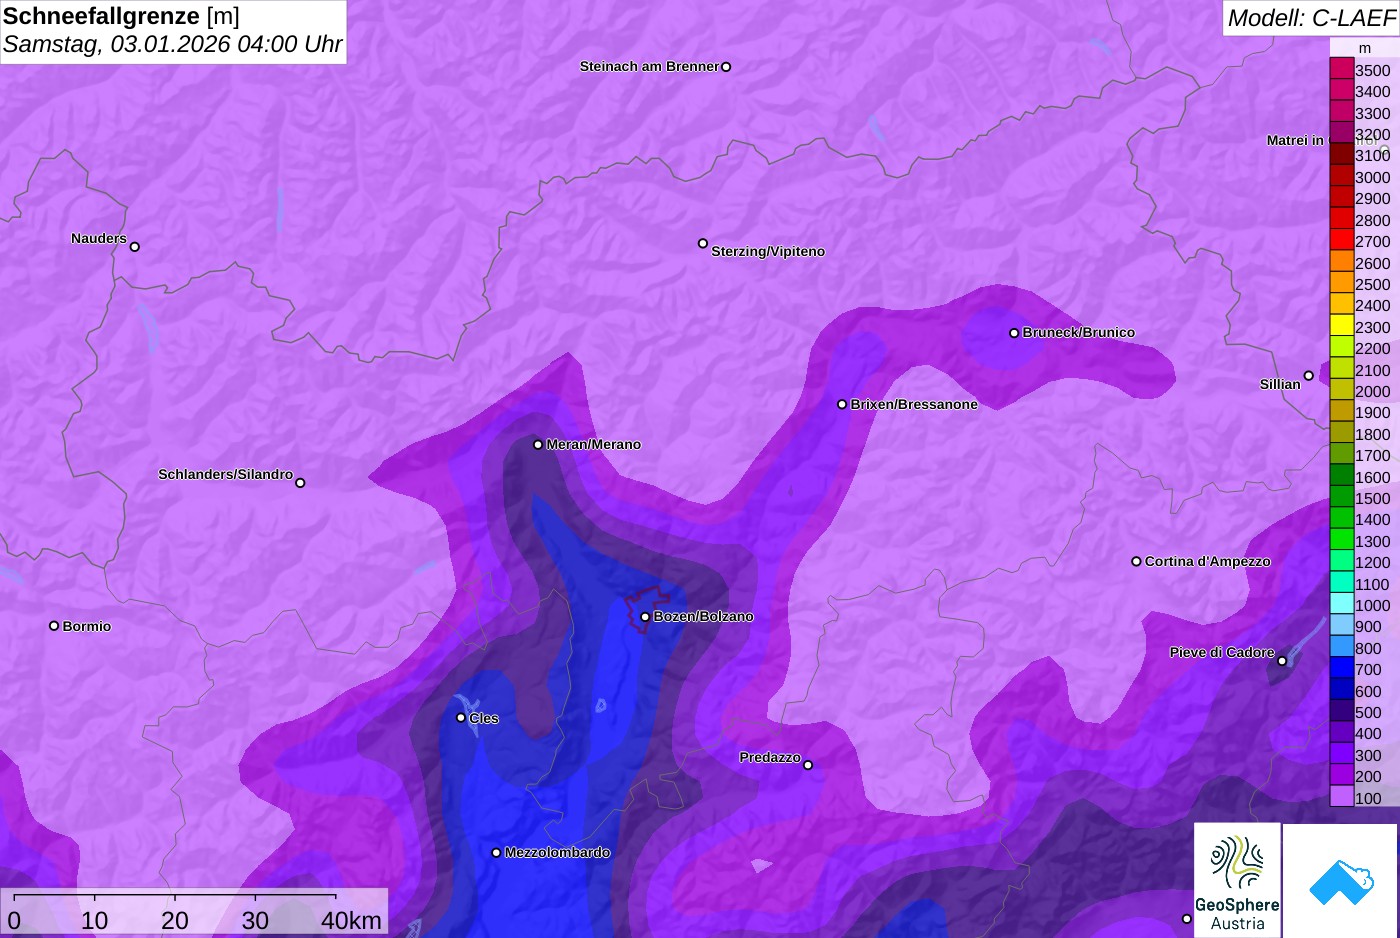Click the Bruneck/Brunico label
1400x938 pixels.
pyautogui.click(x=1078, y=332)
